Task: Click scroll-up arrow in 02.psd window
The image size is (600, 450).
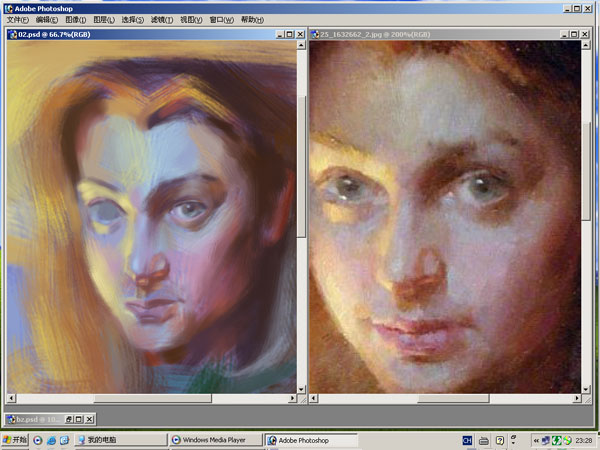Action: click(x=302, y=45)
